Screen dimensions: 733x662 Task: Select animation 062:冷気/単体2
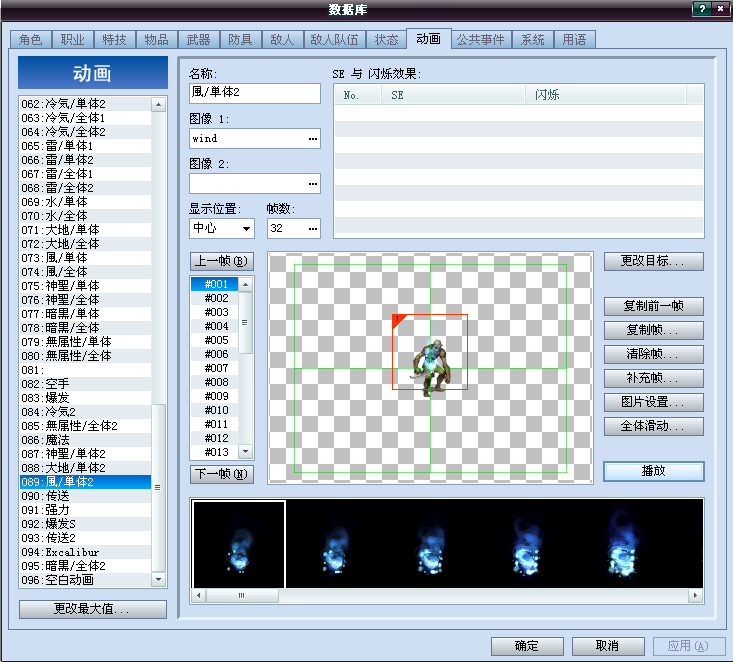(x=86, y=104)
